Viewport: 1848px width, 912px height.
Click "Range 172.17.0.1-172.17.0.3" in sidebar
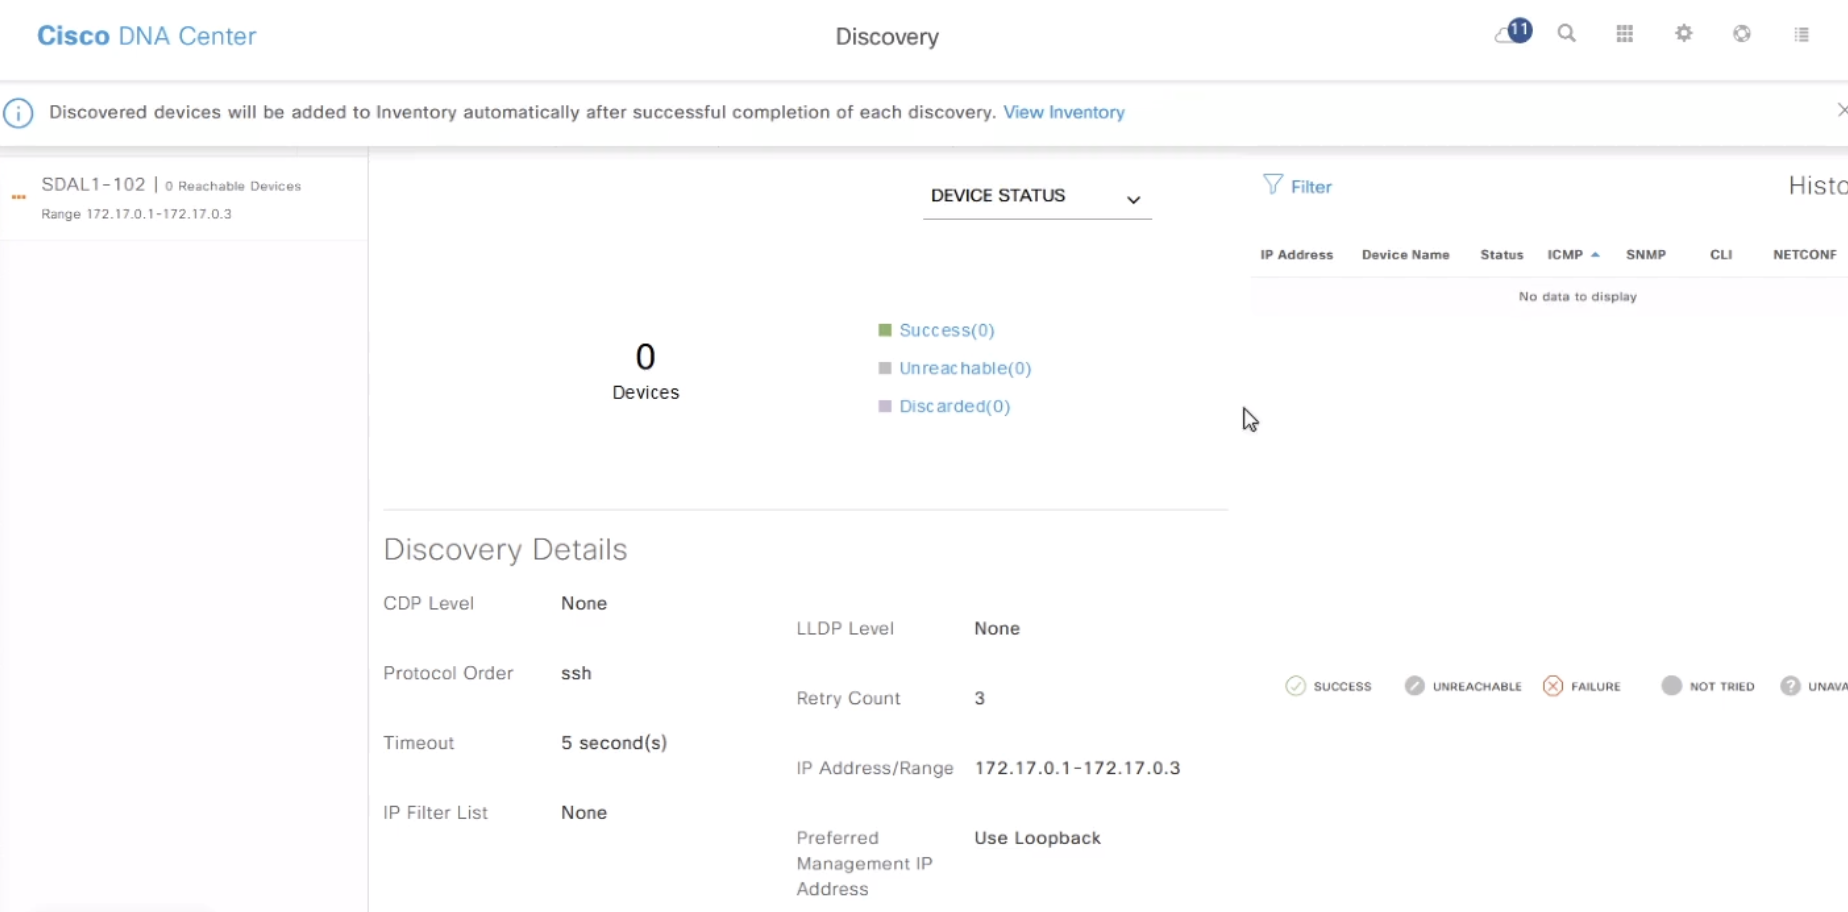coord(136,214)
